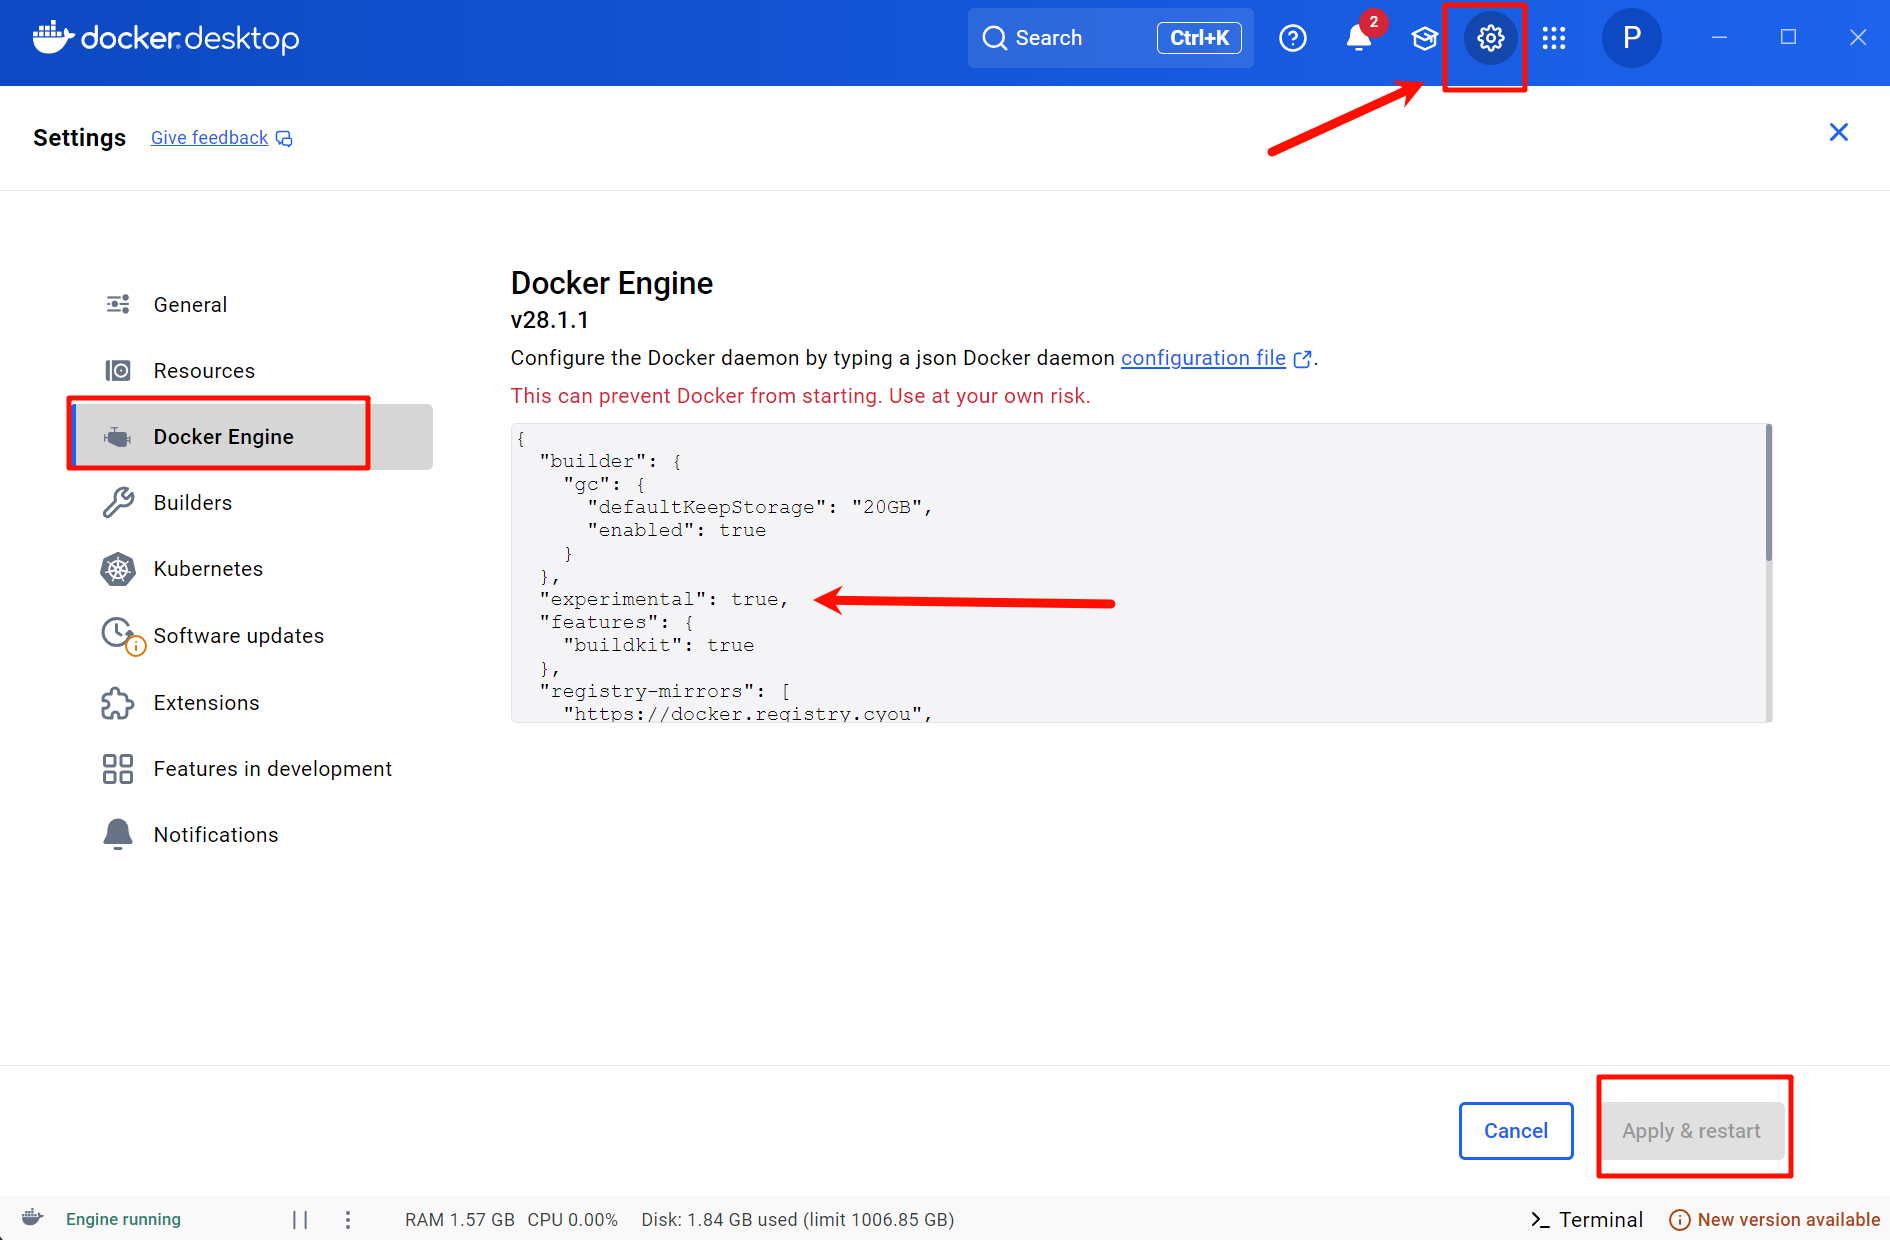Click the Cancel button
Viewport: 1890px width, 1240px height.
click(1516, 1131)
